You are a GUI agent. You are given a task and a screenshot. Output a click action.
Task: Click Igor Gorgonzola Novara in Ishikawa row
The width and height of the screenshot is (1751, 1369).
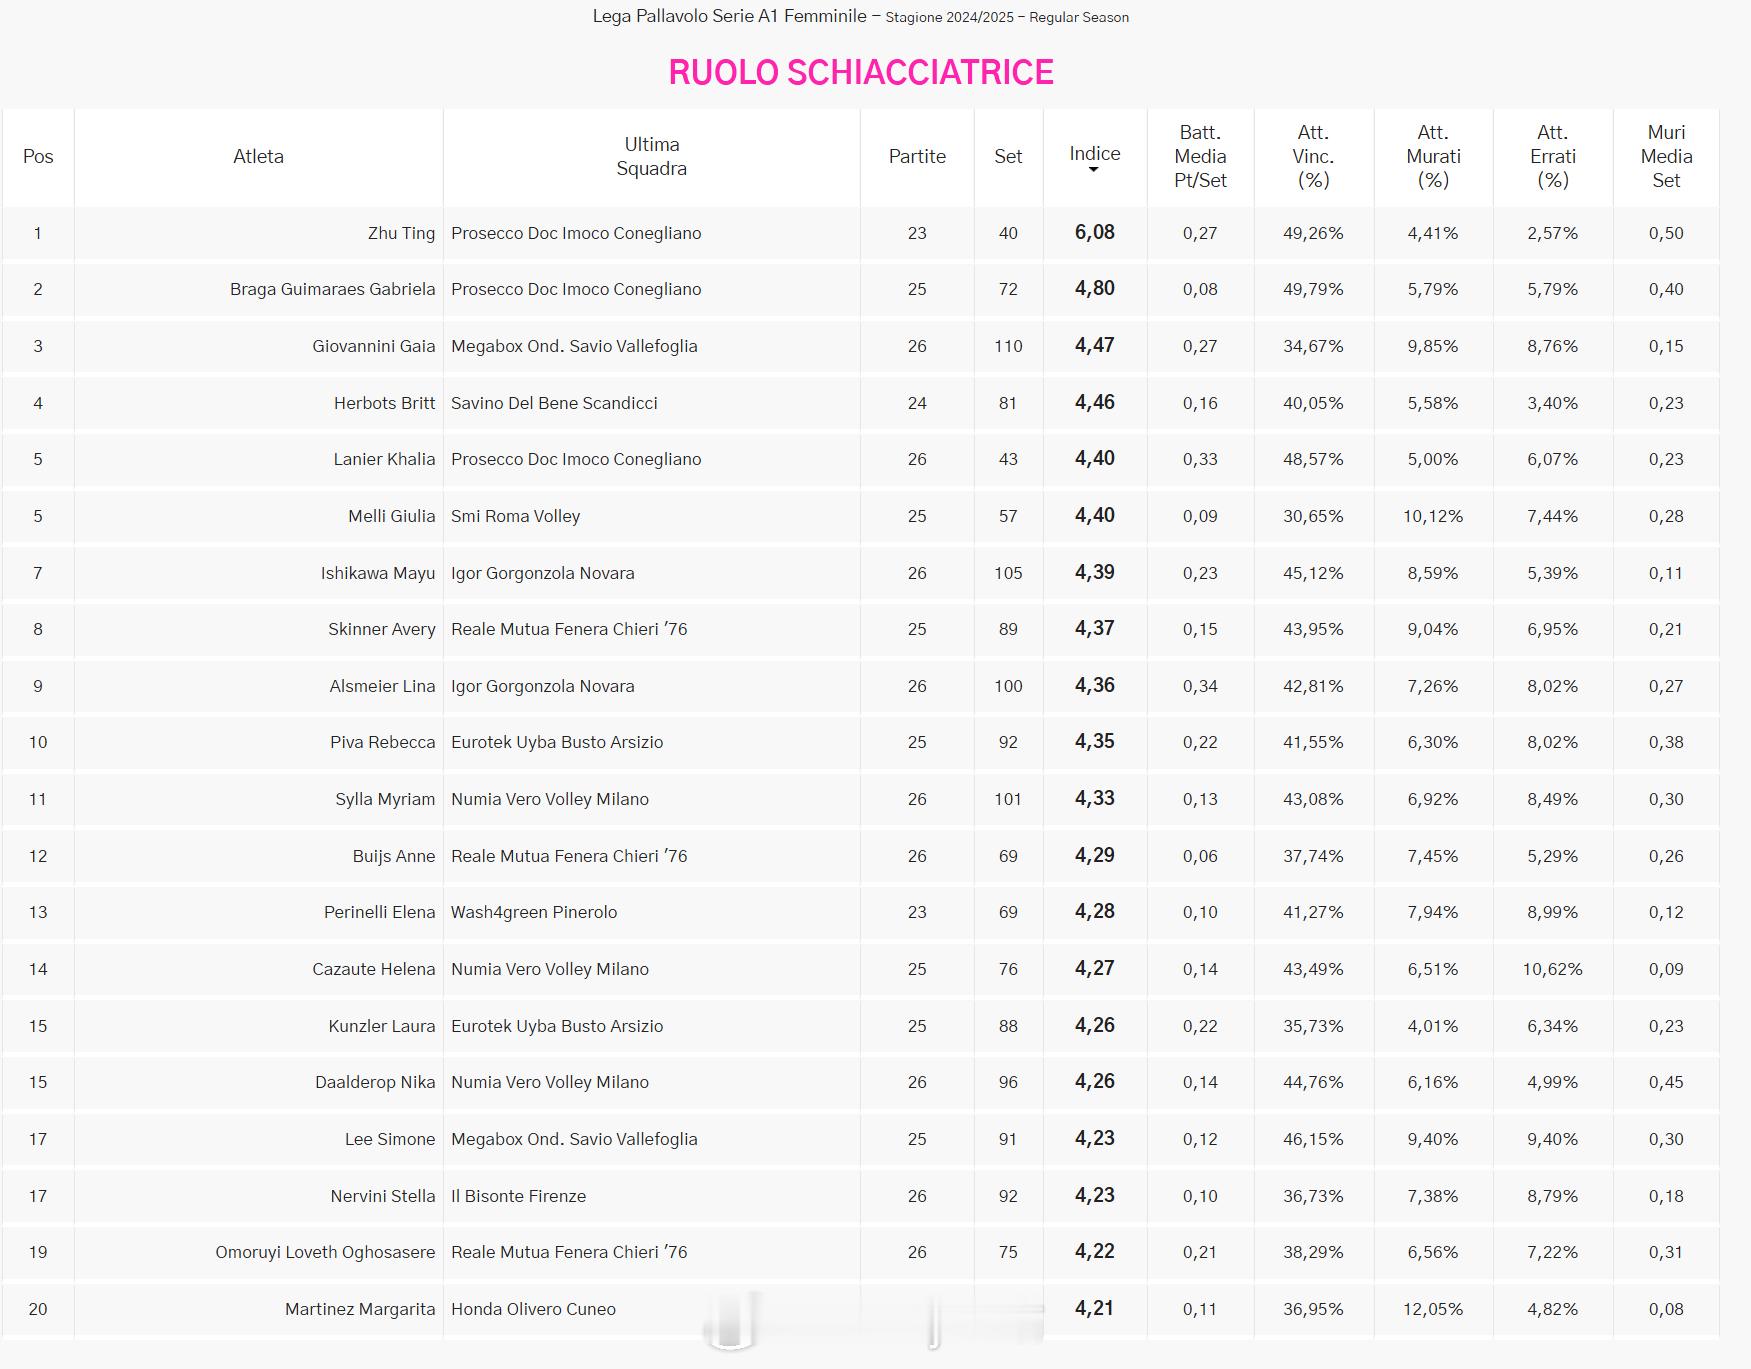[542, 573]
